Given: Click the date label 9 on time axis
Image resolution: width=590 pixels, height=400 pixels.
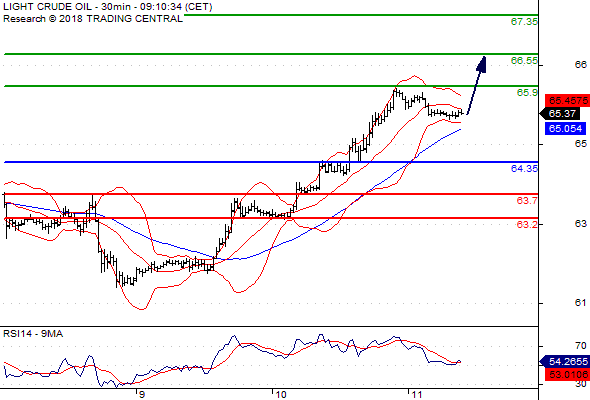Looking at the screenshot, I should tap(141, 395).
